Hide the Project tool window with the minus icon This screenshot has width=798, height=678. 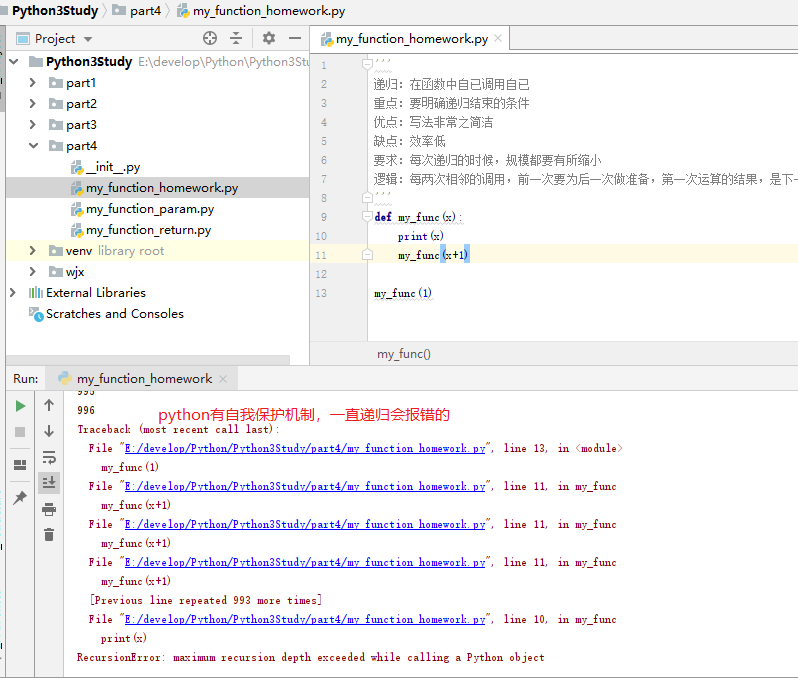point(294,38)
